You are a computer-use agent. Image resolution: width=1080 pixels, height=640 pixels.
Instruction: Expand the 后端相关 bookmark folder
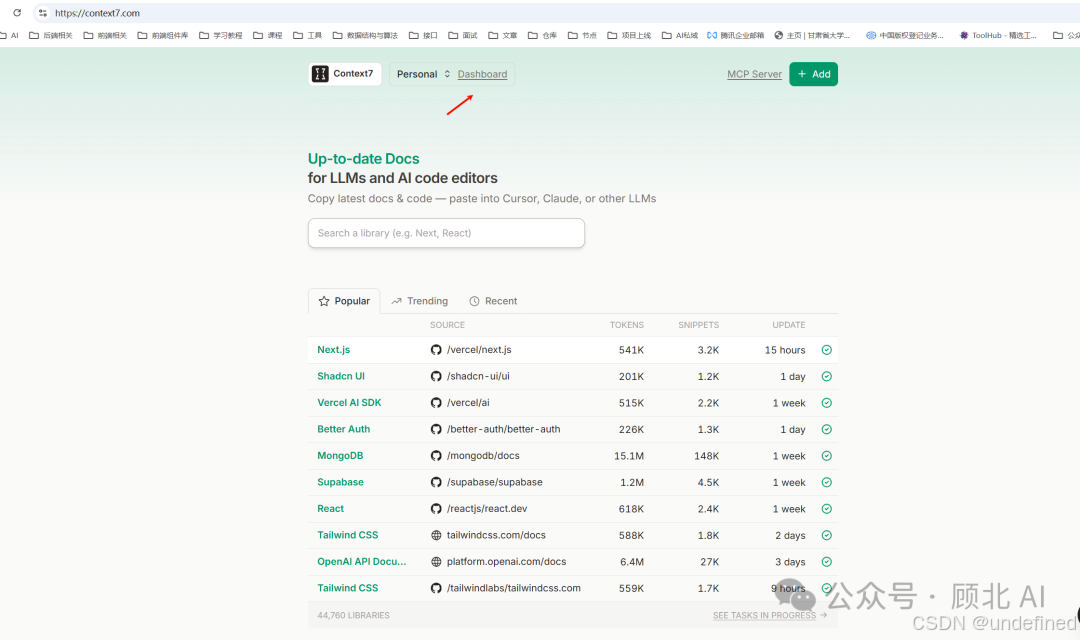(50, 35)
